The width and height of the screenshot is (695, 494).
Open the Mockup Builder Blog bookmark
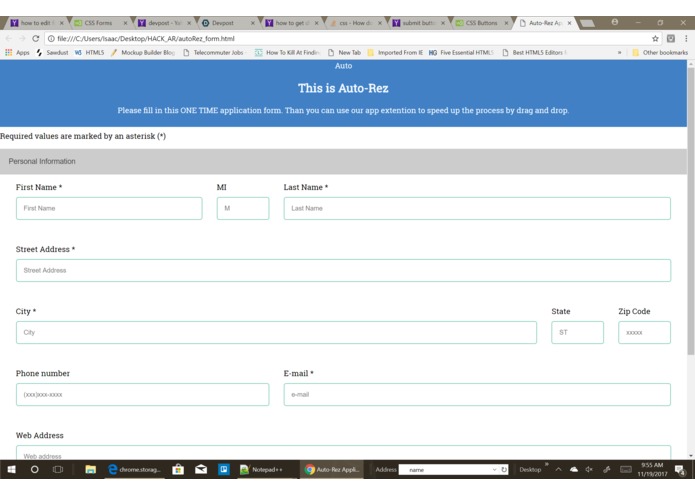143,52
